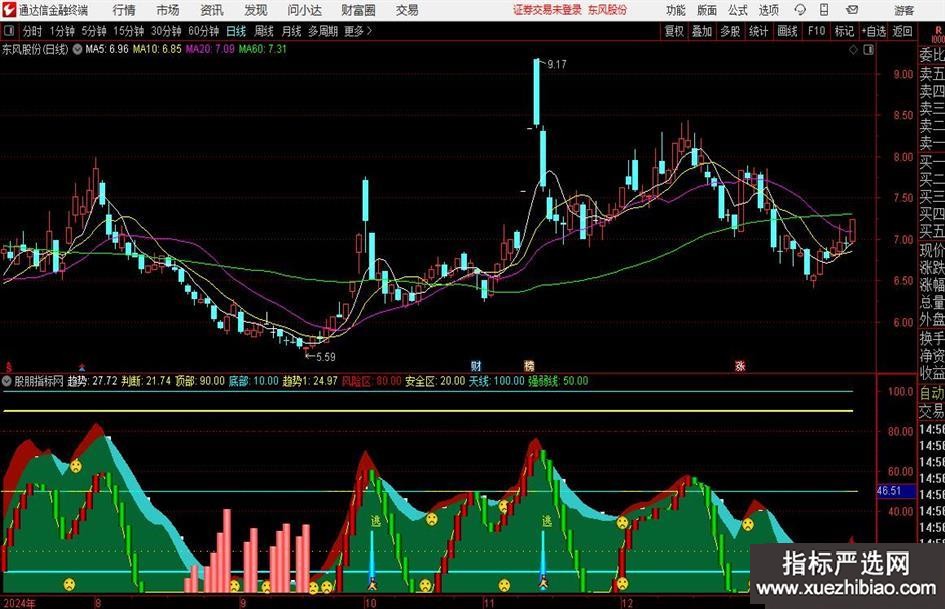
Task: Switch to 60分钟 chart period
Action: click(204, 31)
